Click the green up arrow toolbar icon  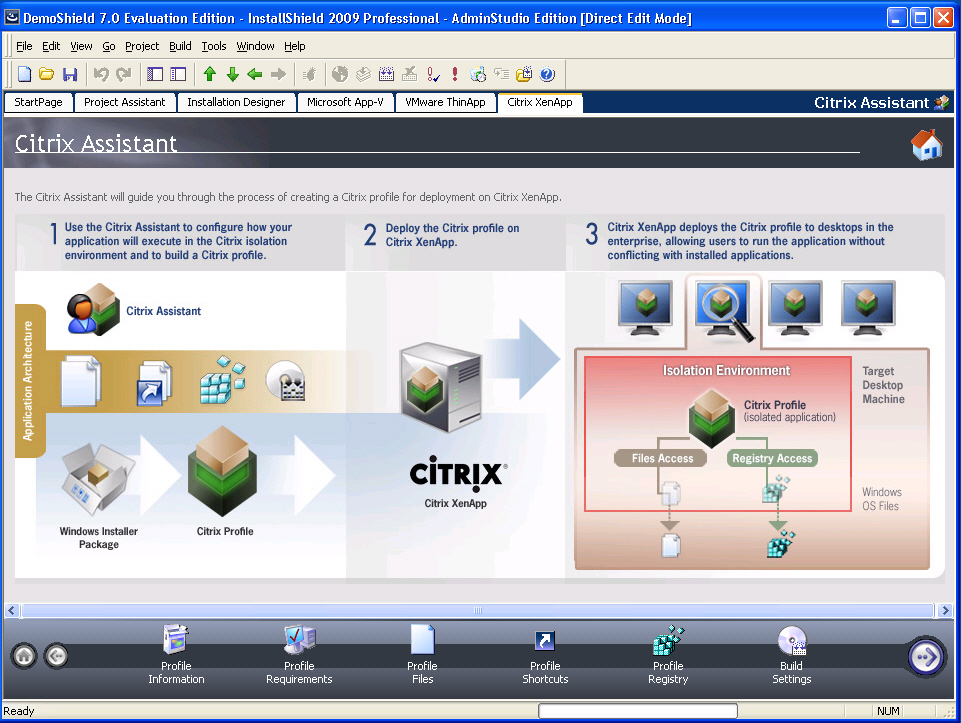pyautogui.click(x=209, y=74)
